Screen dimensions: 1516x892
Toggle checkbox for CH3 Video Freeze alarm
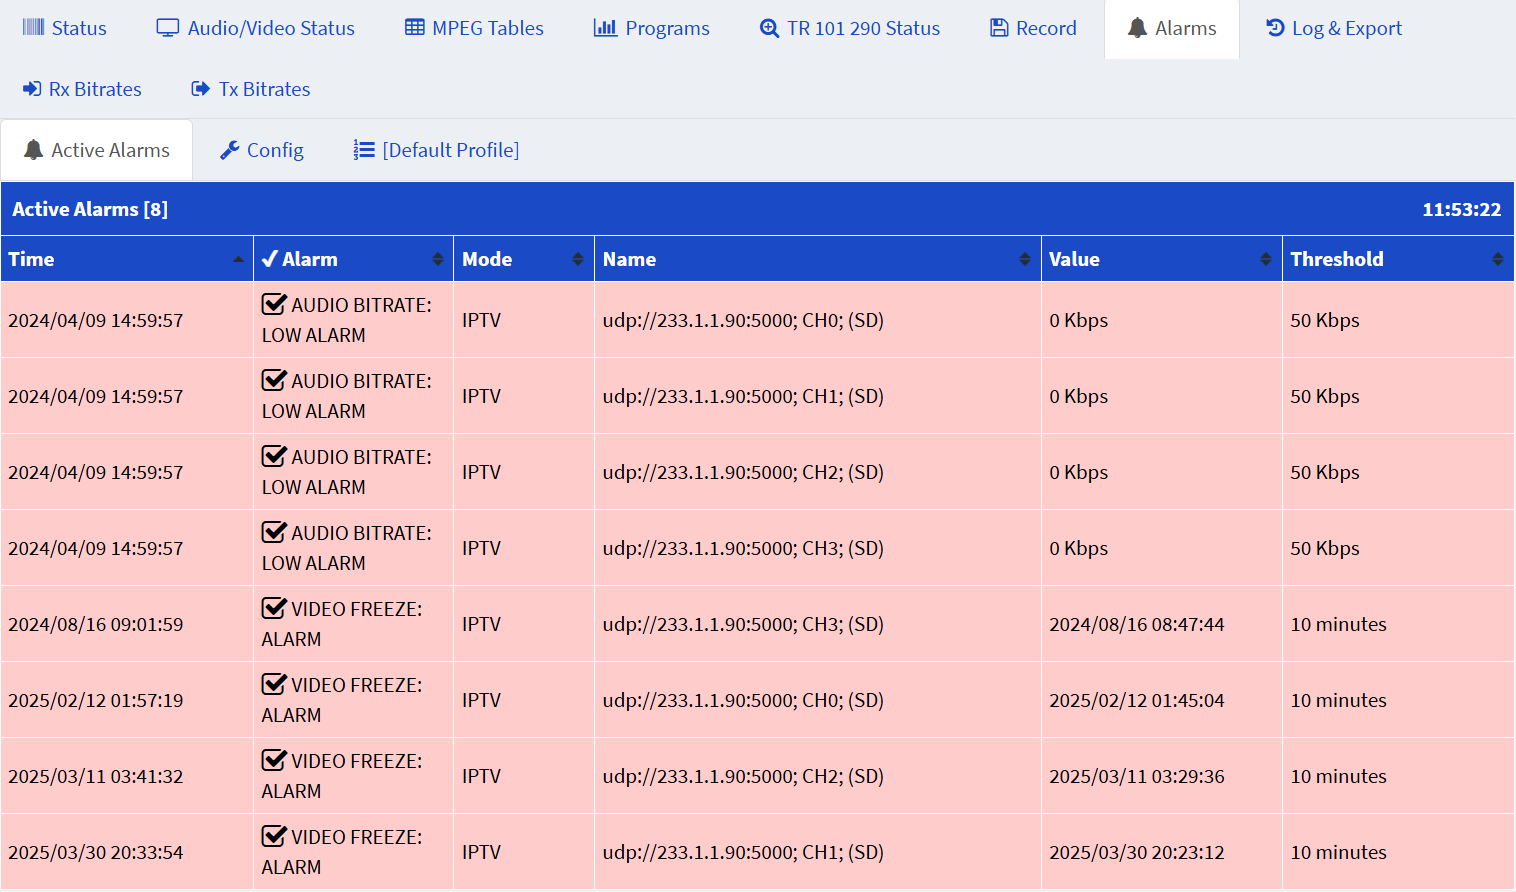coord(274,608)
